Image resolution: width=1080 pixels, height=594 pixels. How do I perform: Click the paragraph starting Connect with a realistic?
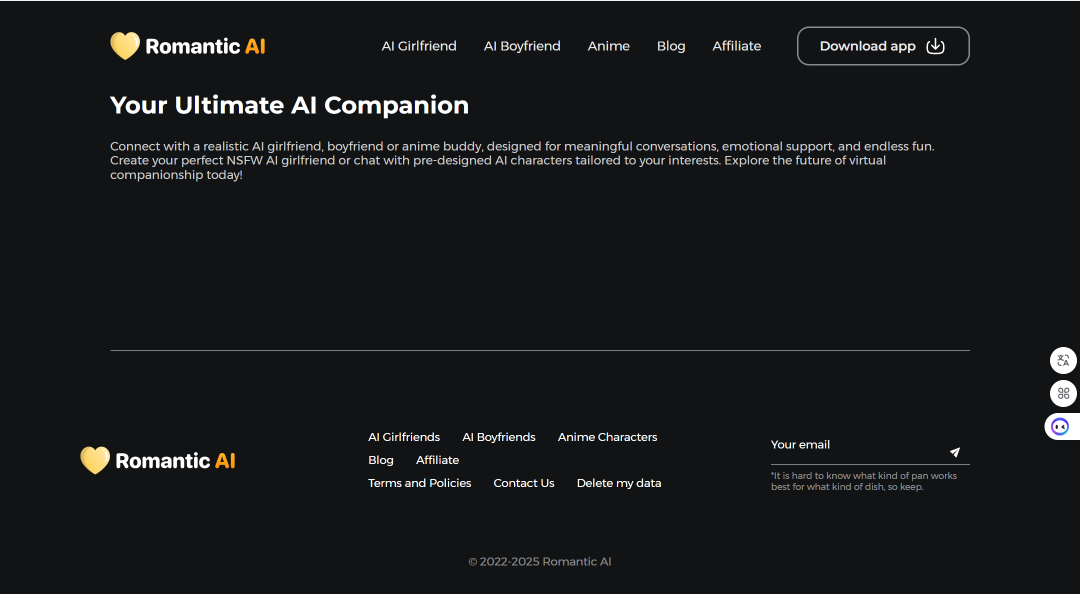click(x=522, y=161)
